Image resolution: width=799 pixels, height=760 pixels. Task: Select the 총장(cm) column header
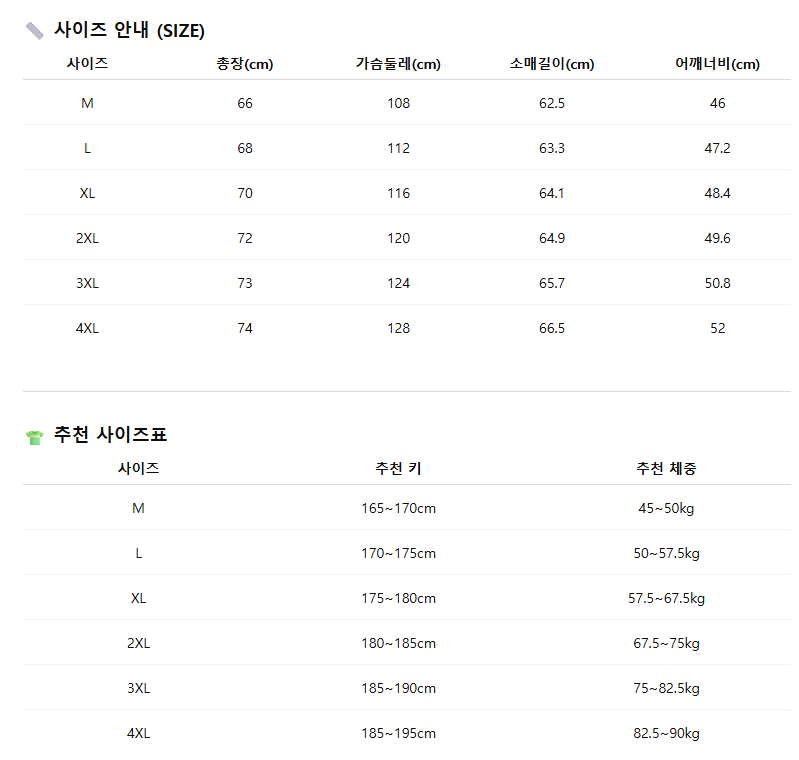click(245, 64)
